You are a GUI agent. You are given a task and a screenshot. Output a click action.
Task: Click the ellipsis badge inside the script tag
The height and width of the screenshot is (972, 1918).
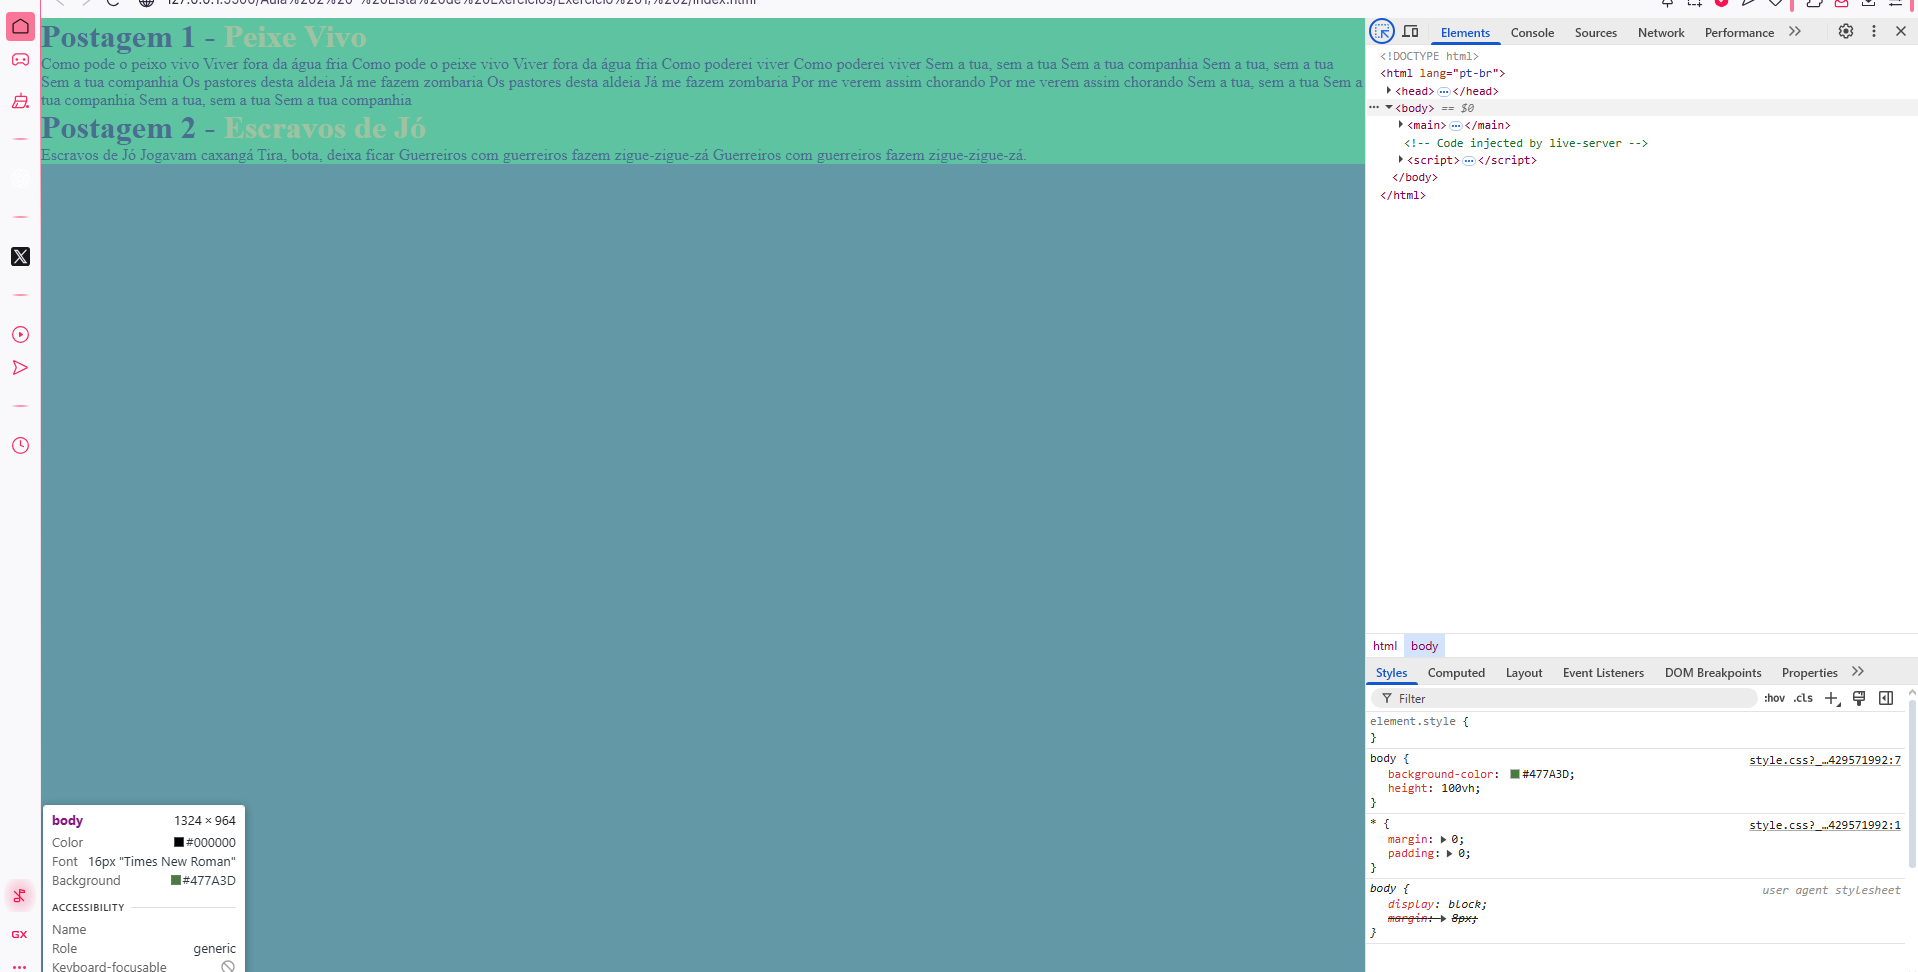coord(1468,160)
